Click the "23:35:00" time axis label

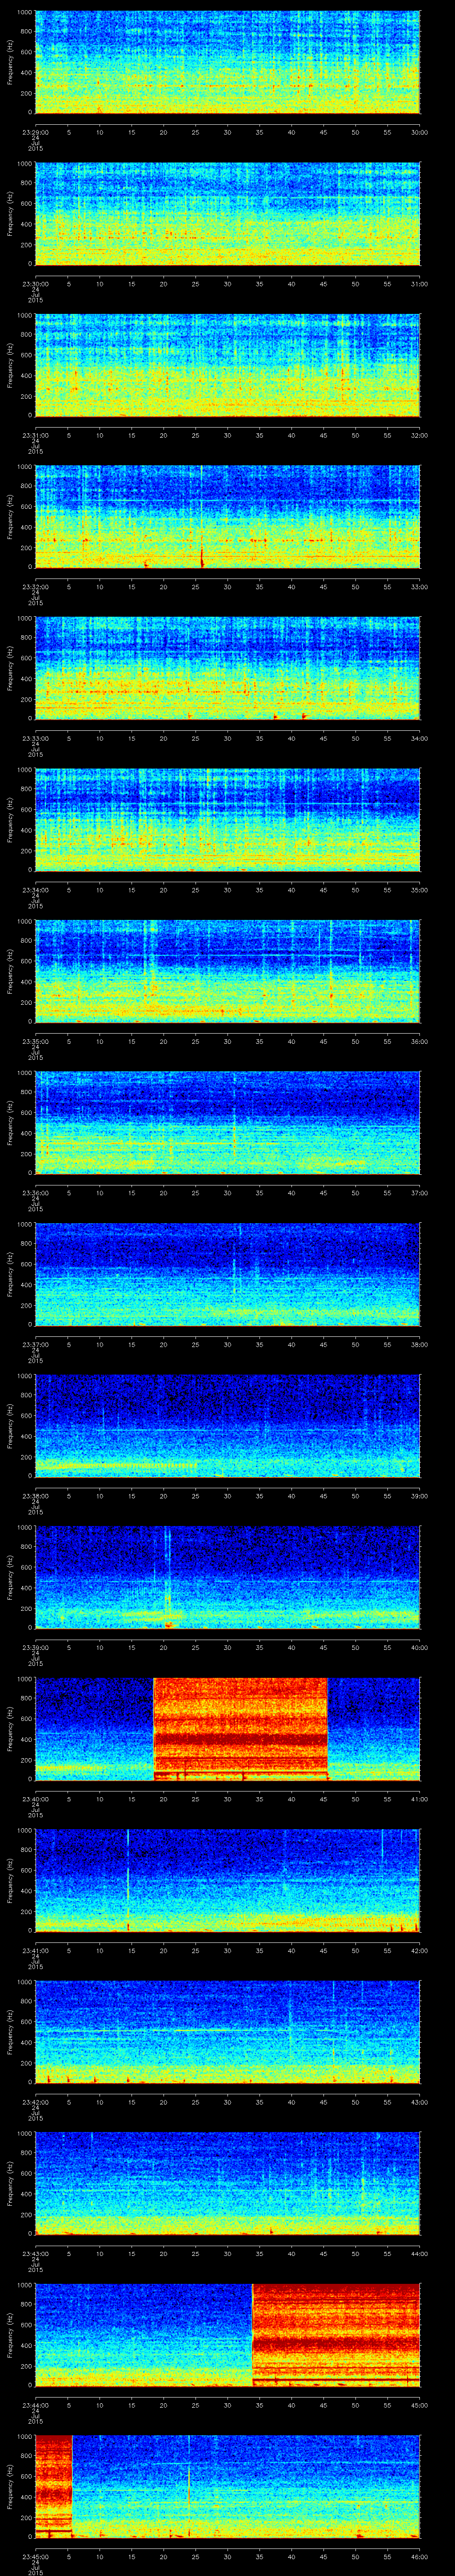point(35,1041)
